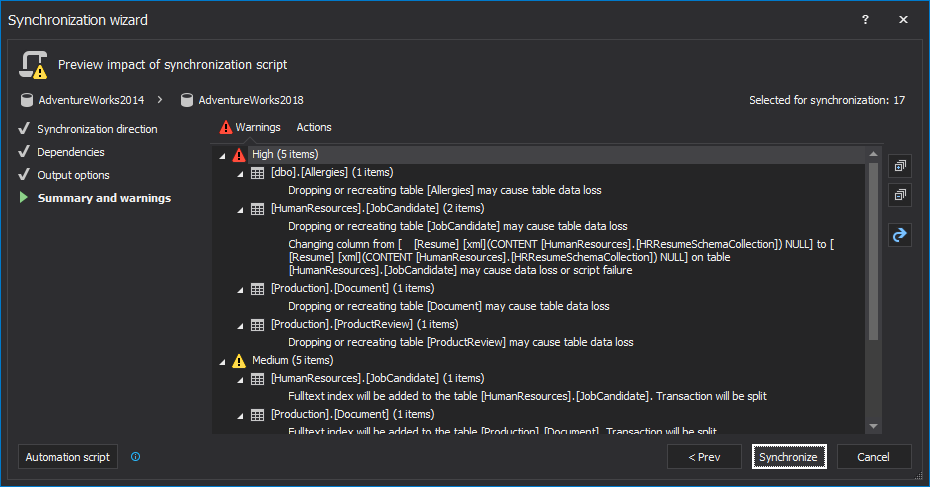Go back with the < Prev button
Viewport: 930px width, 487px height.
tap(704, 457)
